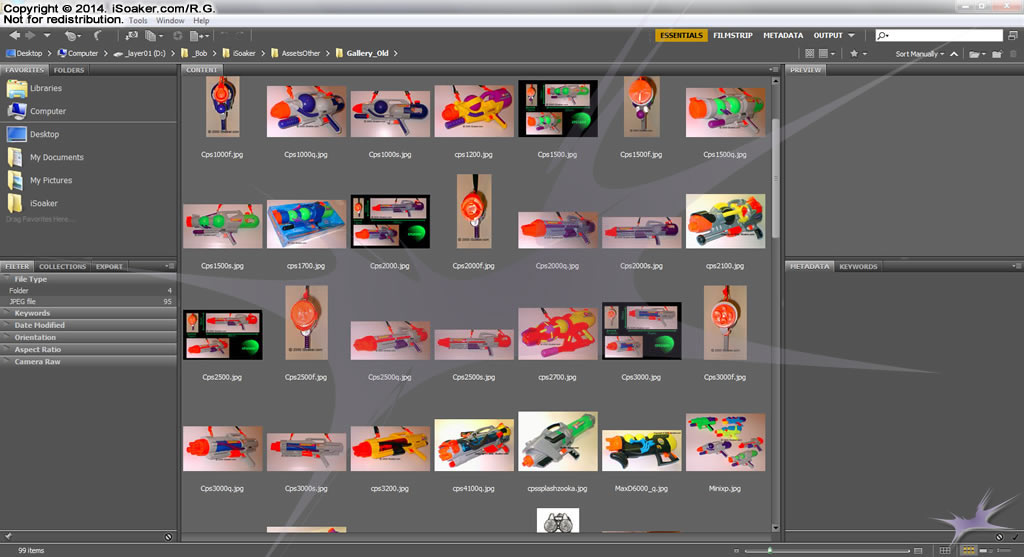
Task: Select the Cps1000q.jpg thumbnail
Action: click(x=306, y=111)
